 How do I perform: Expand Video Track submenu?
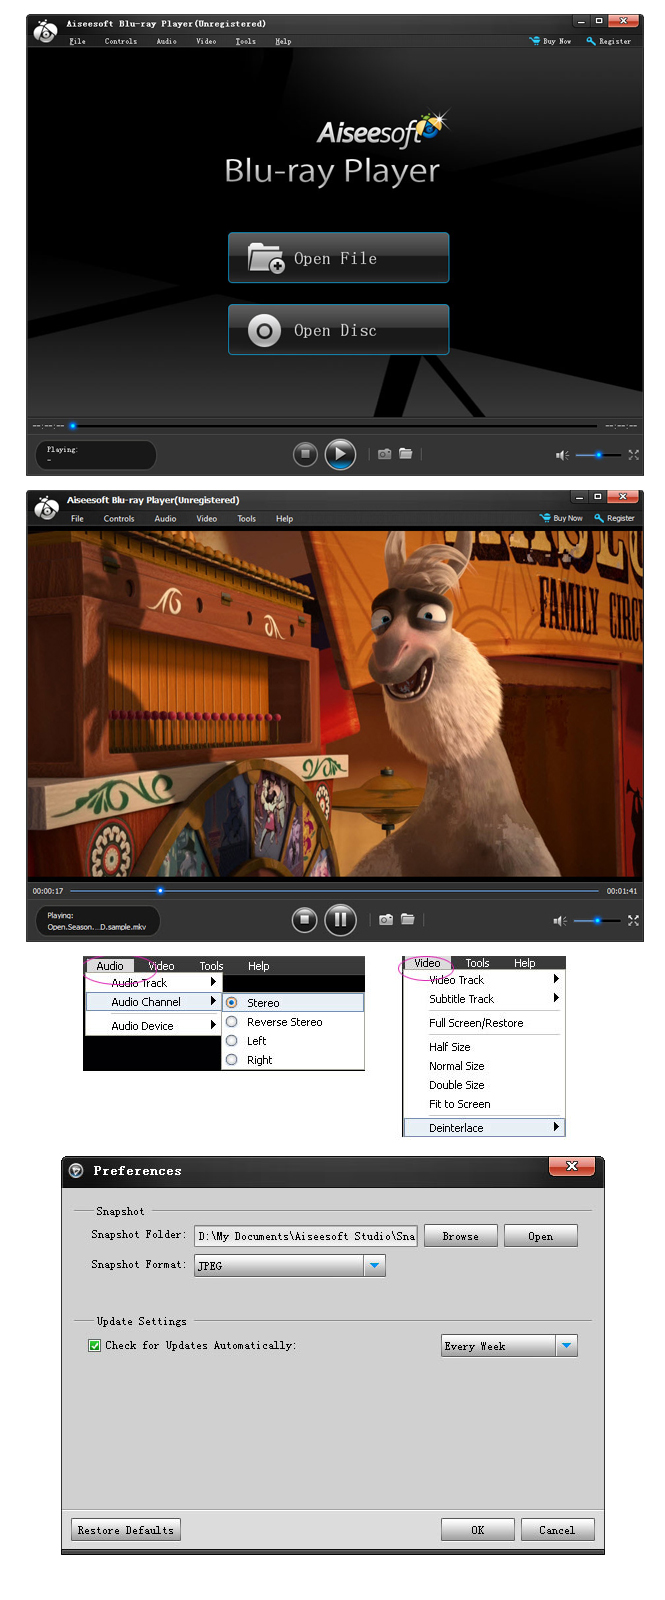pyautogui.click(x=484, y=980)
